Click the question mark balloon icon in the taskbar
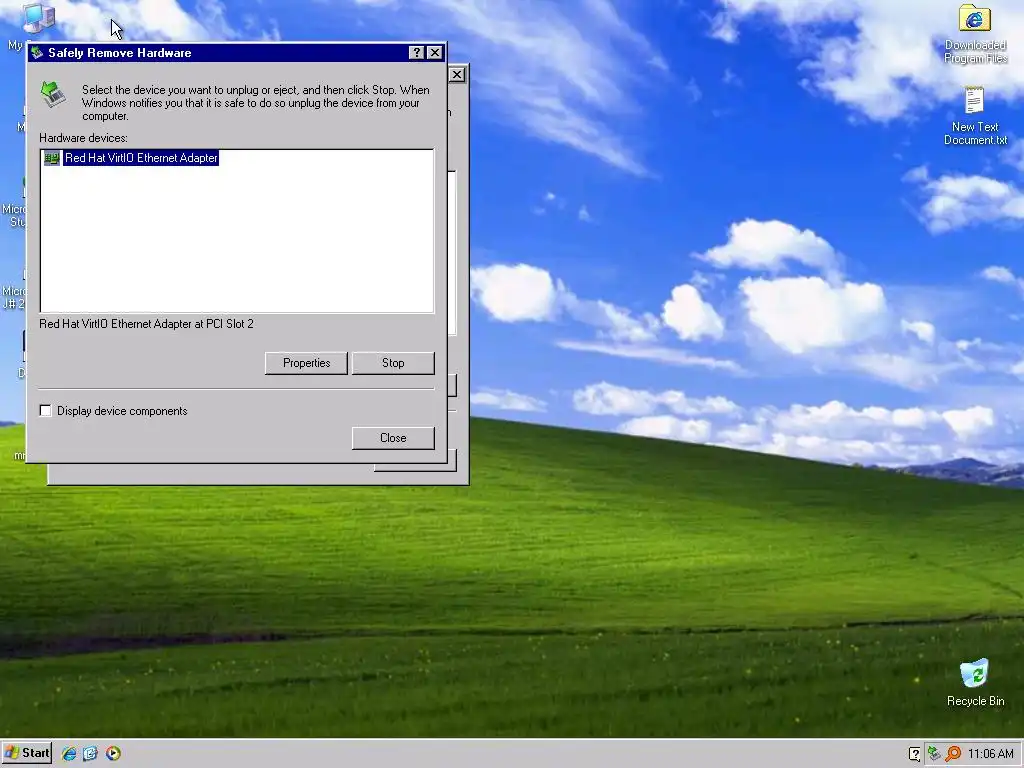This screenshot has width=1024, height=768. point(915,754)
